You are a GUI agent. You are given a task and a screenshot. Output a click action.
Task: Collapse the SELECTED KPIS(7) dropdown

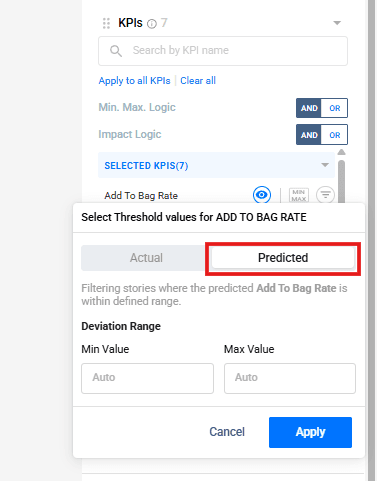[325, 165]
